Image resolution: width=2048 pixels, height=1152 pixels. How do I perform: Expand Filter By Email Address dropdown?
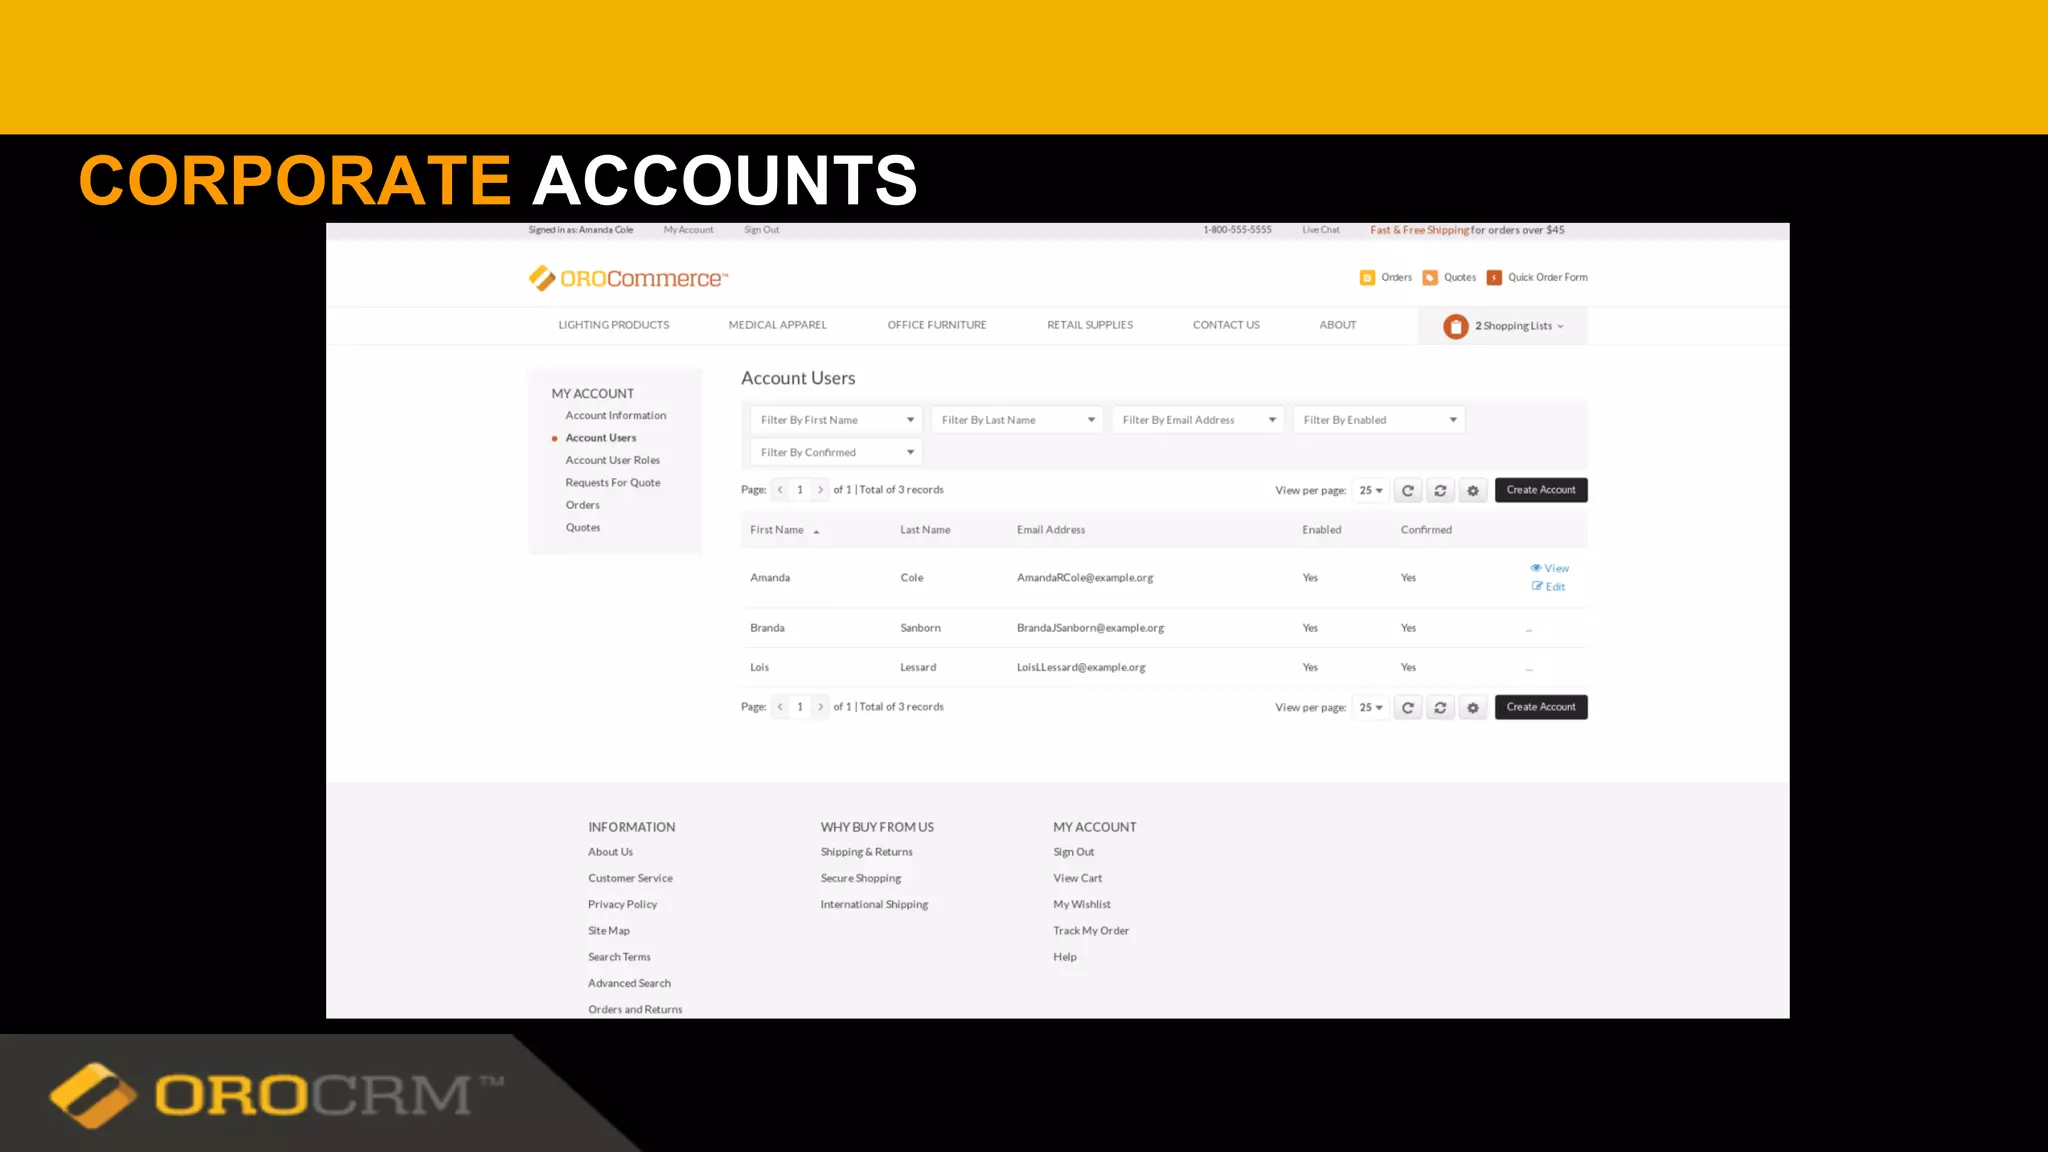pos(1198,420)
